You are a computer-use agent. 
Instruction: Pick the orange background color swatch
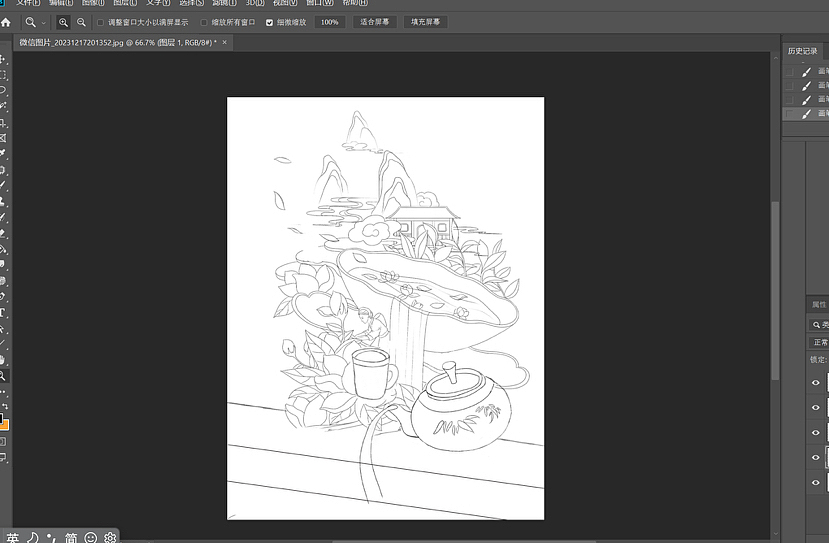[6, 426]
